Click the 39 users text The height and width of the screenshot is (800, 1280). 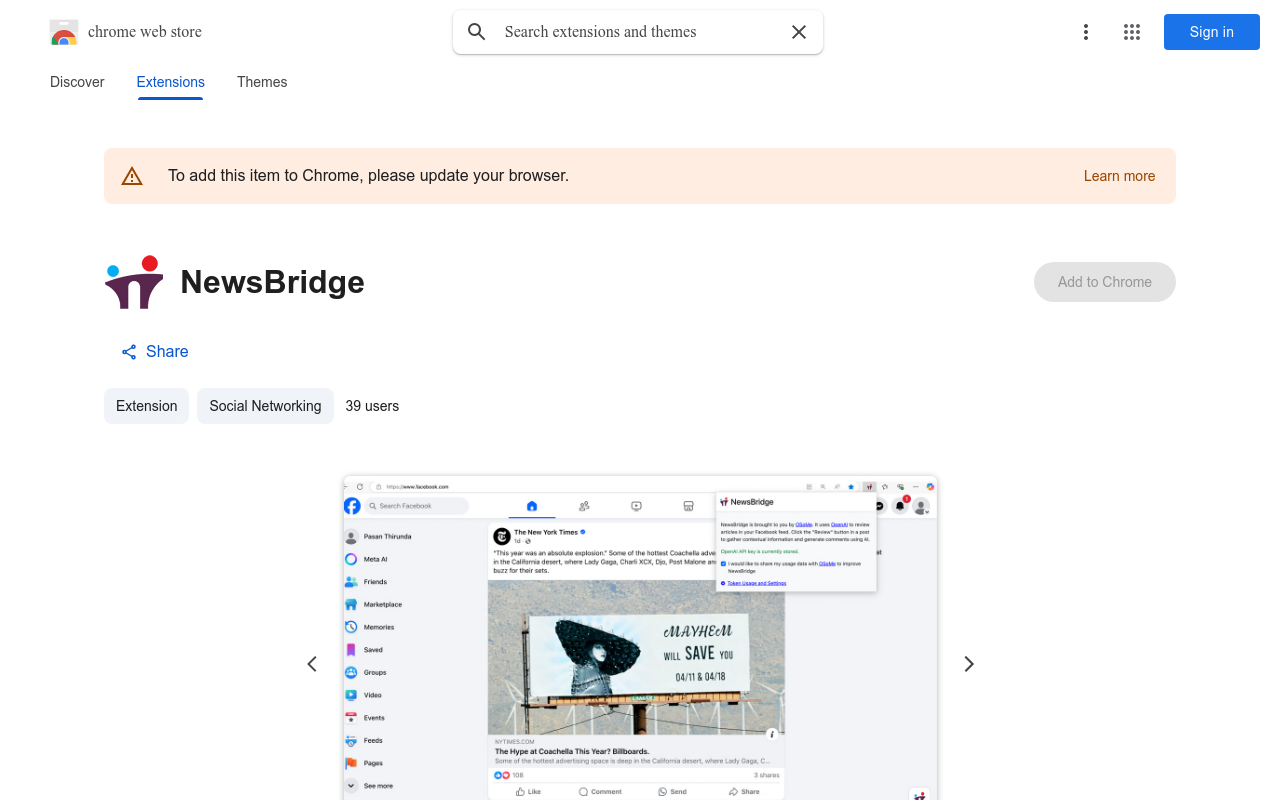click(x=372, y=406)
